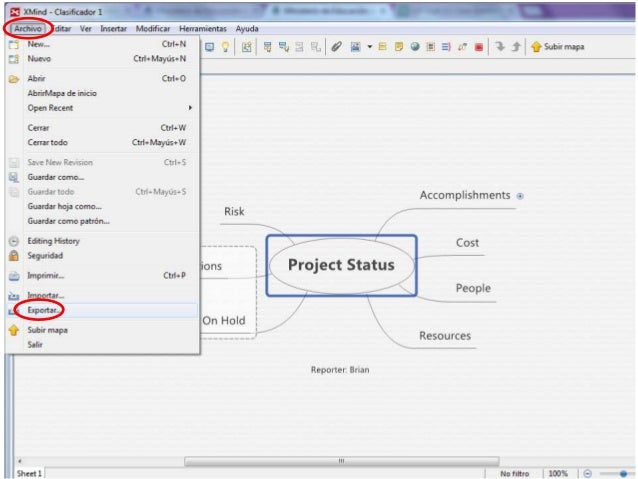Select the Risk topic
Image resolution: width=638 pixels, height=479 pixels.
coord(234,211)
